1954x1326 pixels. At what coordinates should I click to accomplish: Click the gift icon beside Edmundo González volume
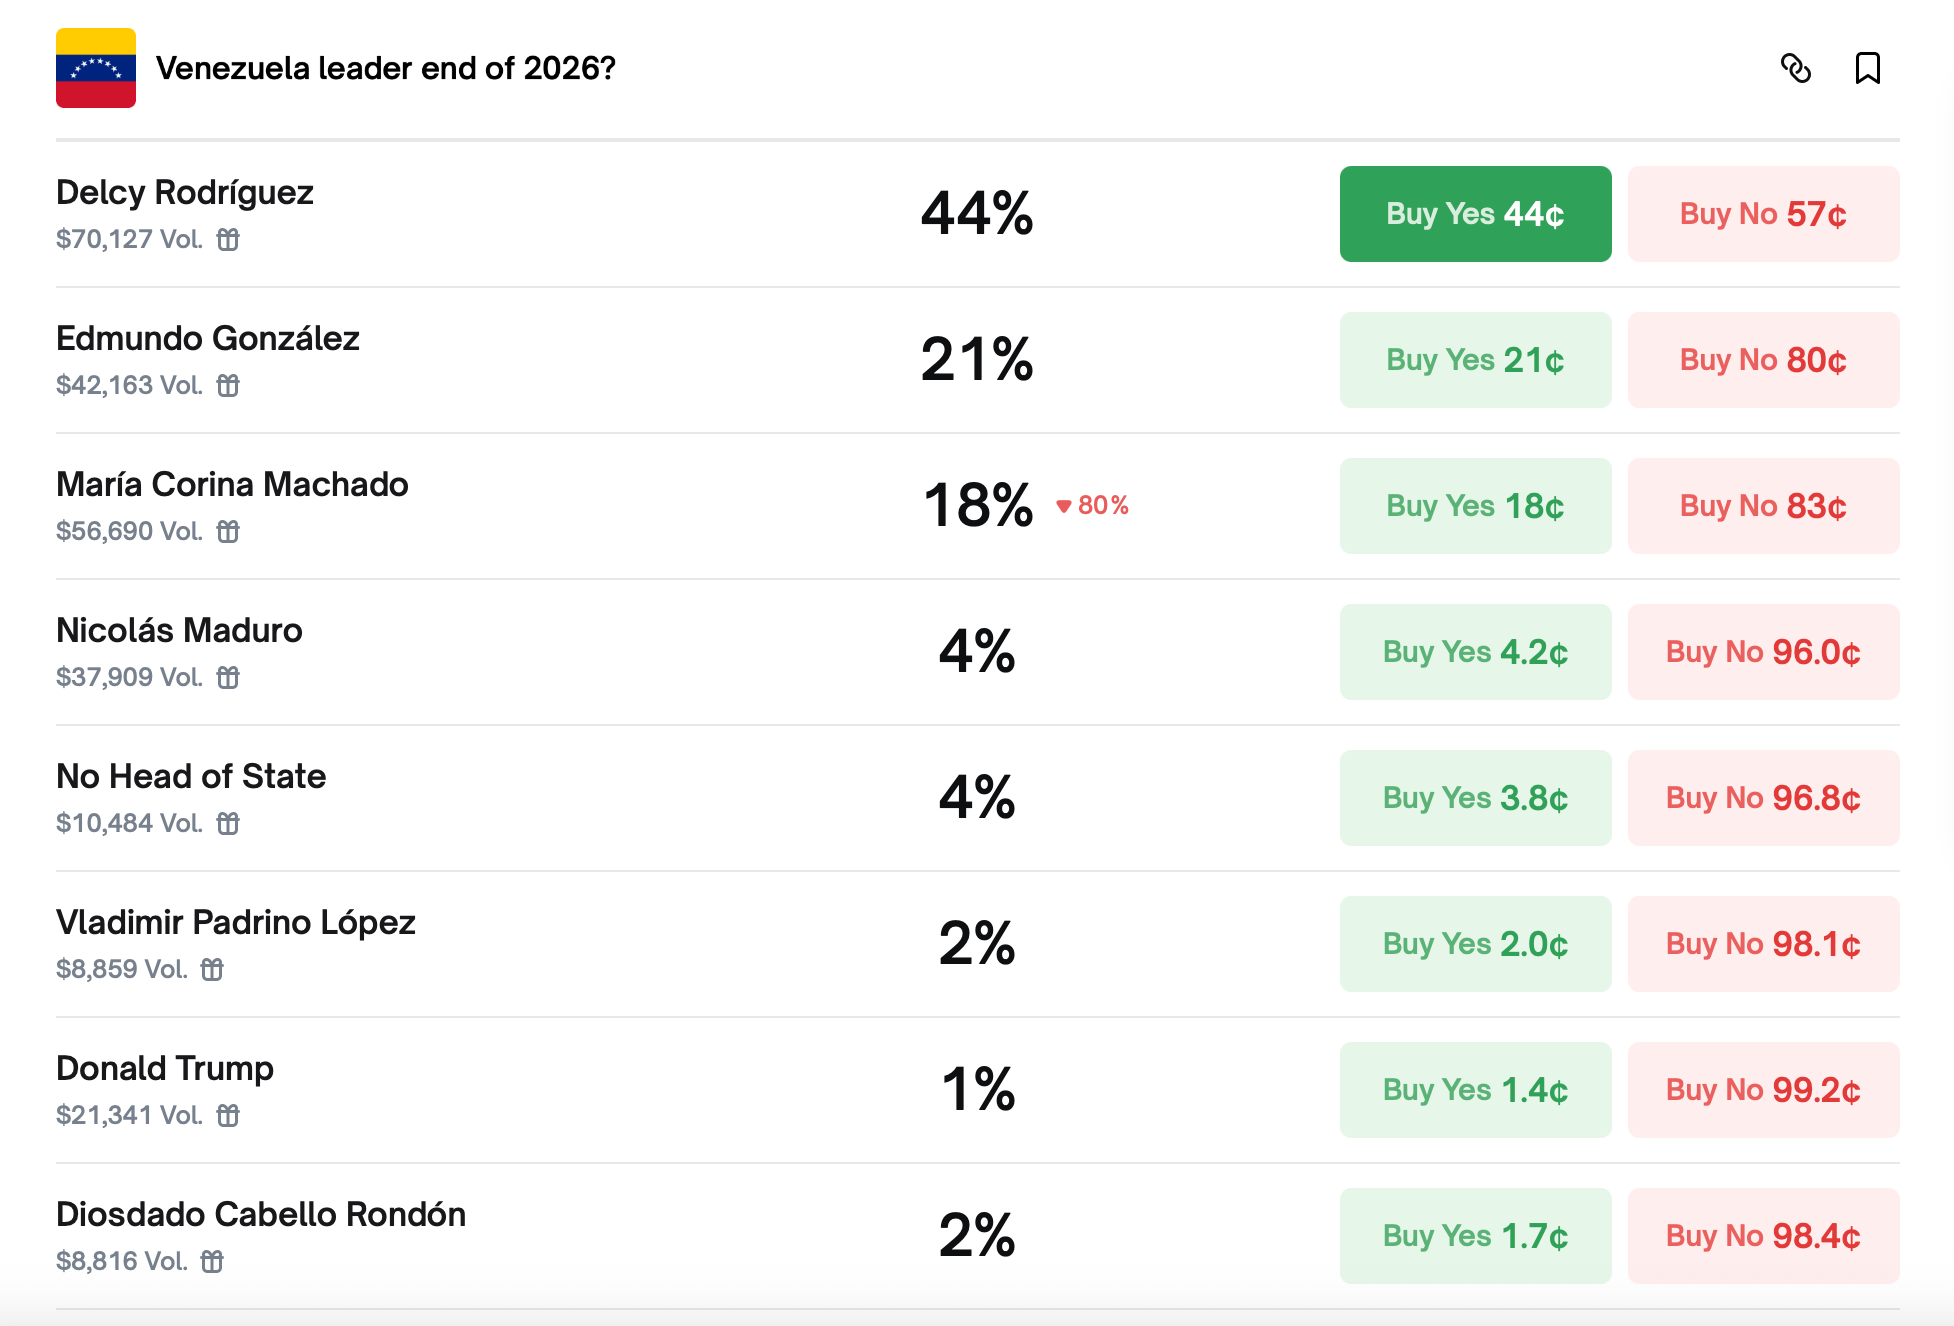pyautogui.click(x=229, y=385)
